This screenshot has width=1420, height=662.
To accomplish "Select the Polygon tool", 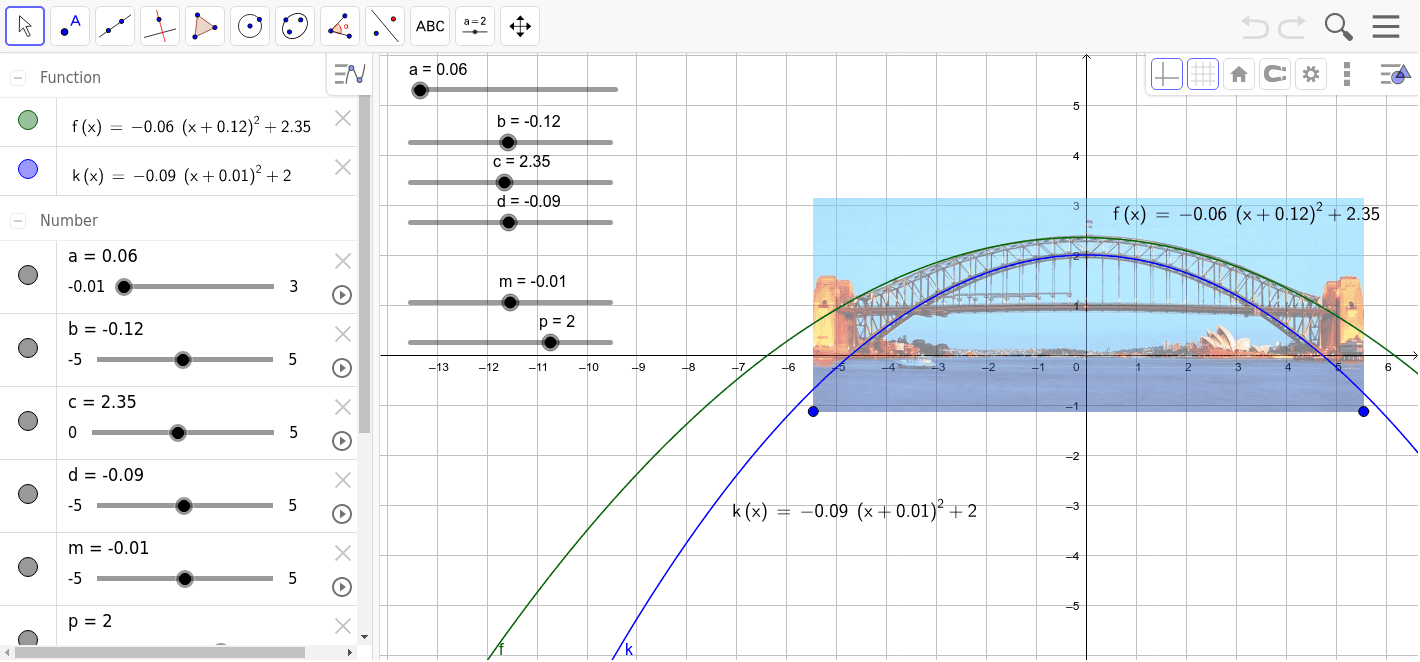I will click(205, 26).
